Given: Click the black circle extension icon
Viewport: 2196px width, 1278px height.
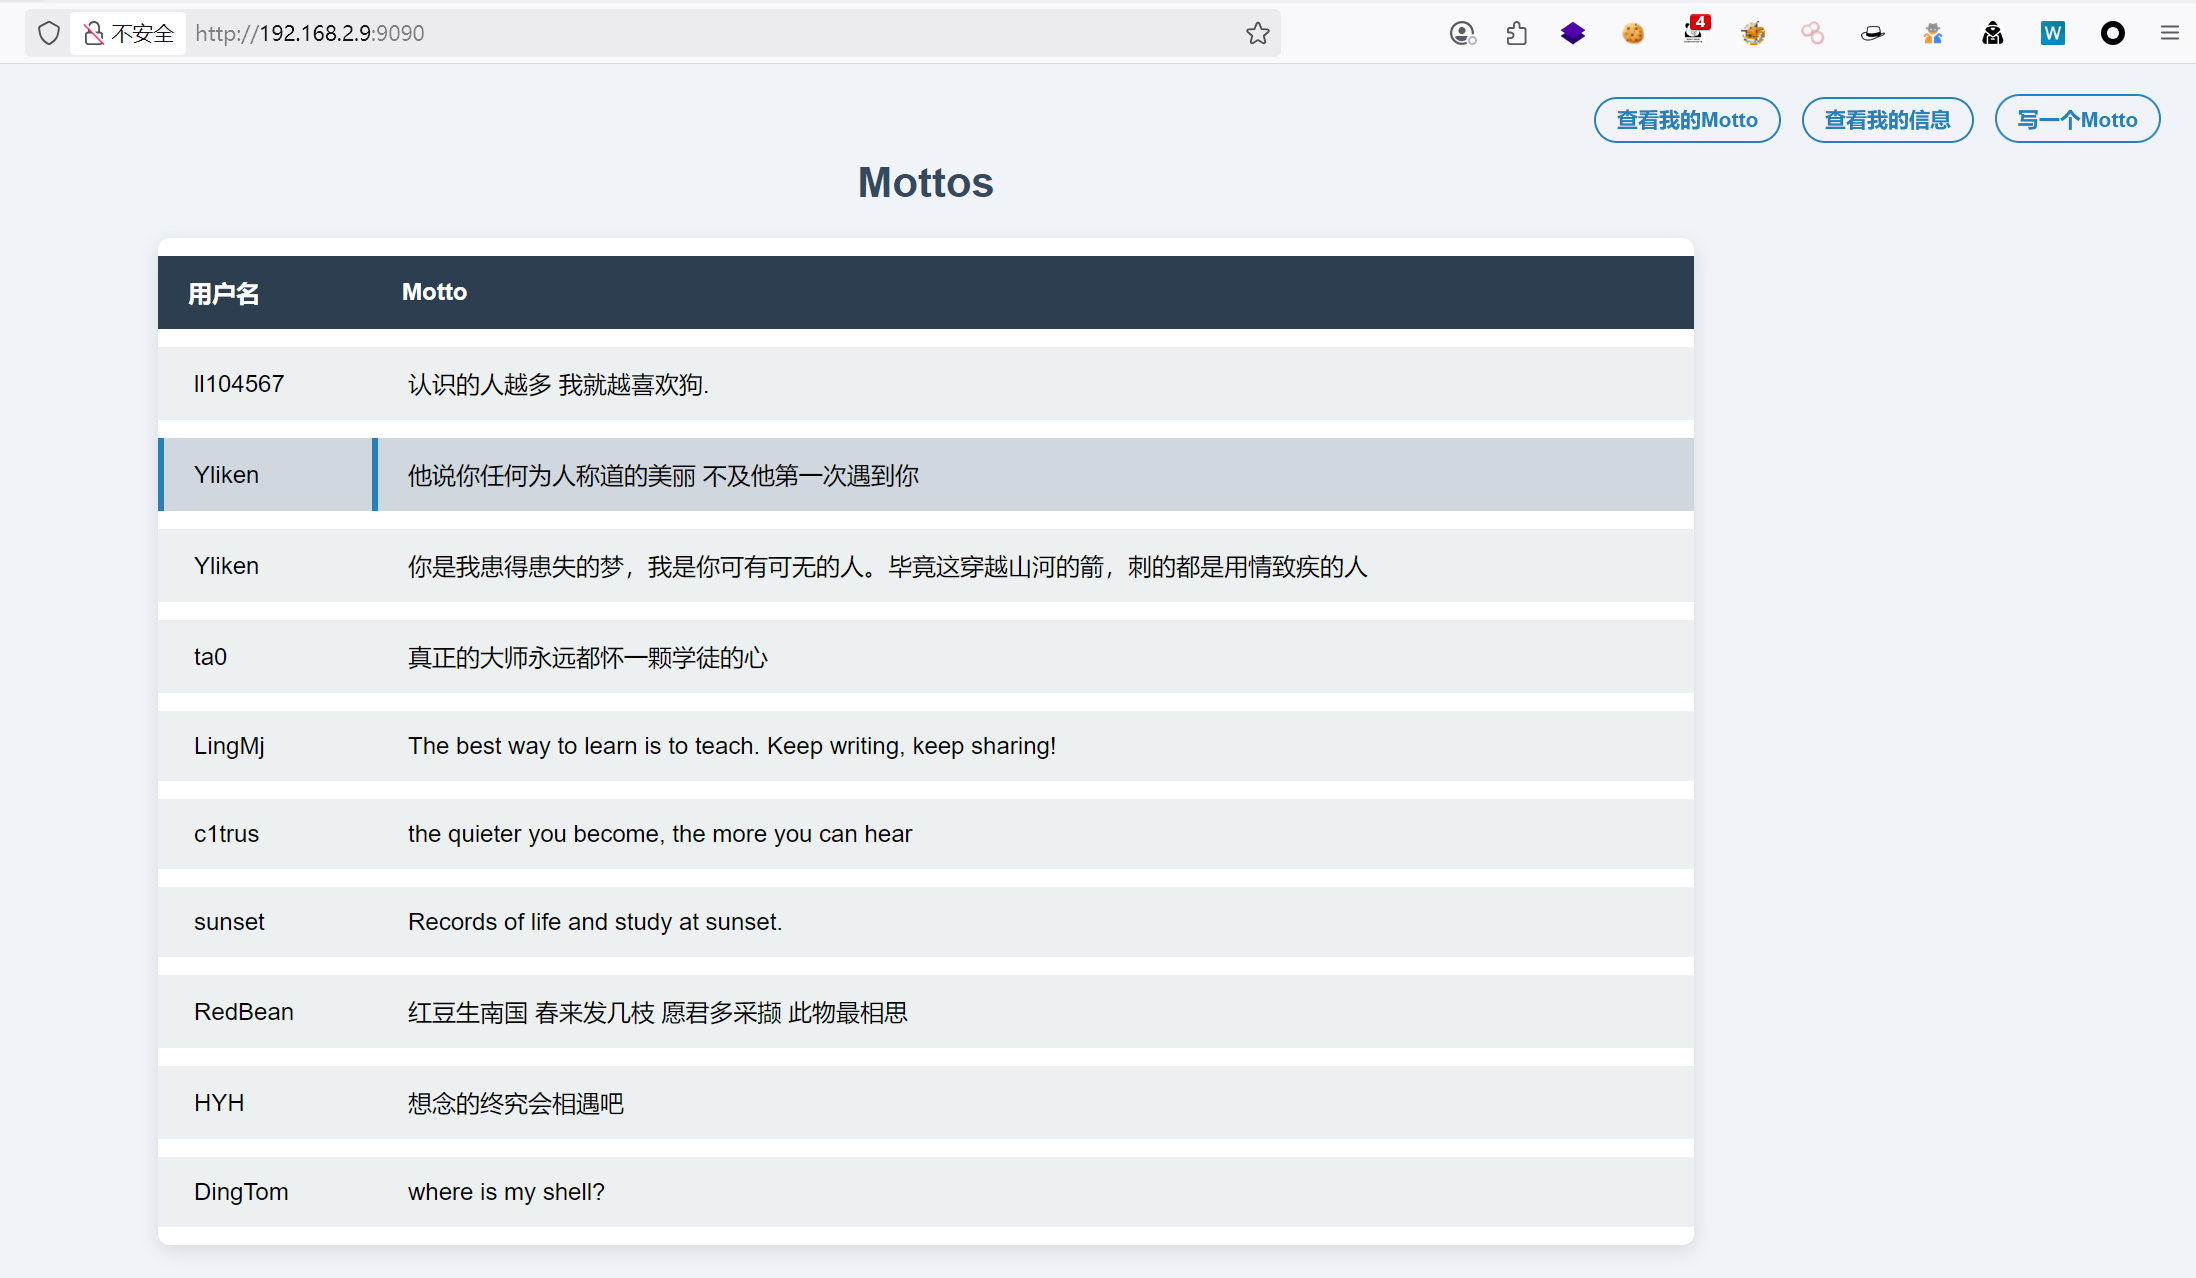Looking at the screenshot, I should point(2112,34).
